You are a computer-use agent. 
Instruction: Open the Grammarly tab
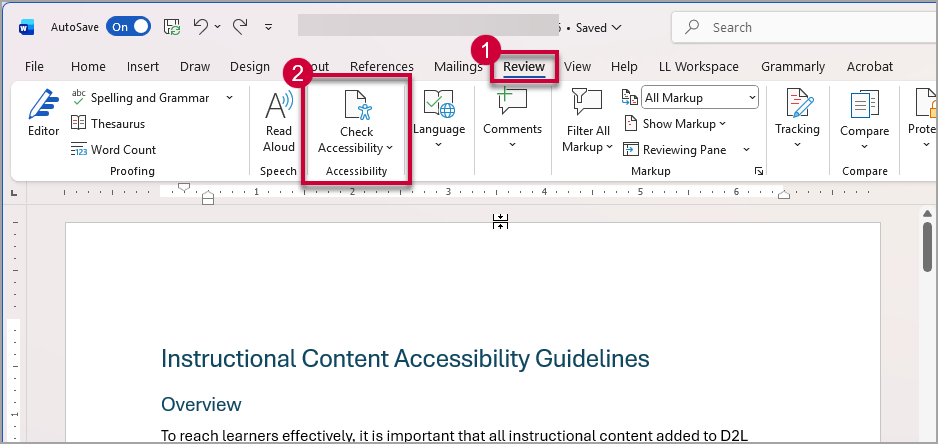click(x=793, y=66)
